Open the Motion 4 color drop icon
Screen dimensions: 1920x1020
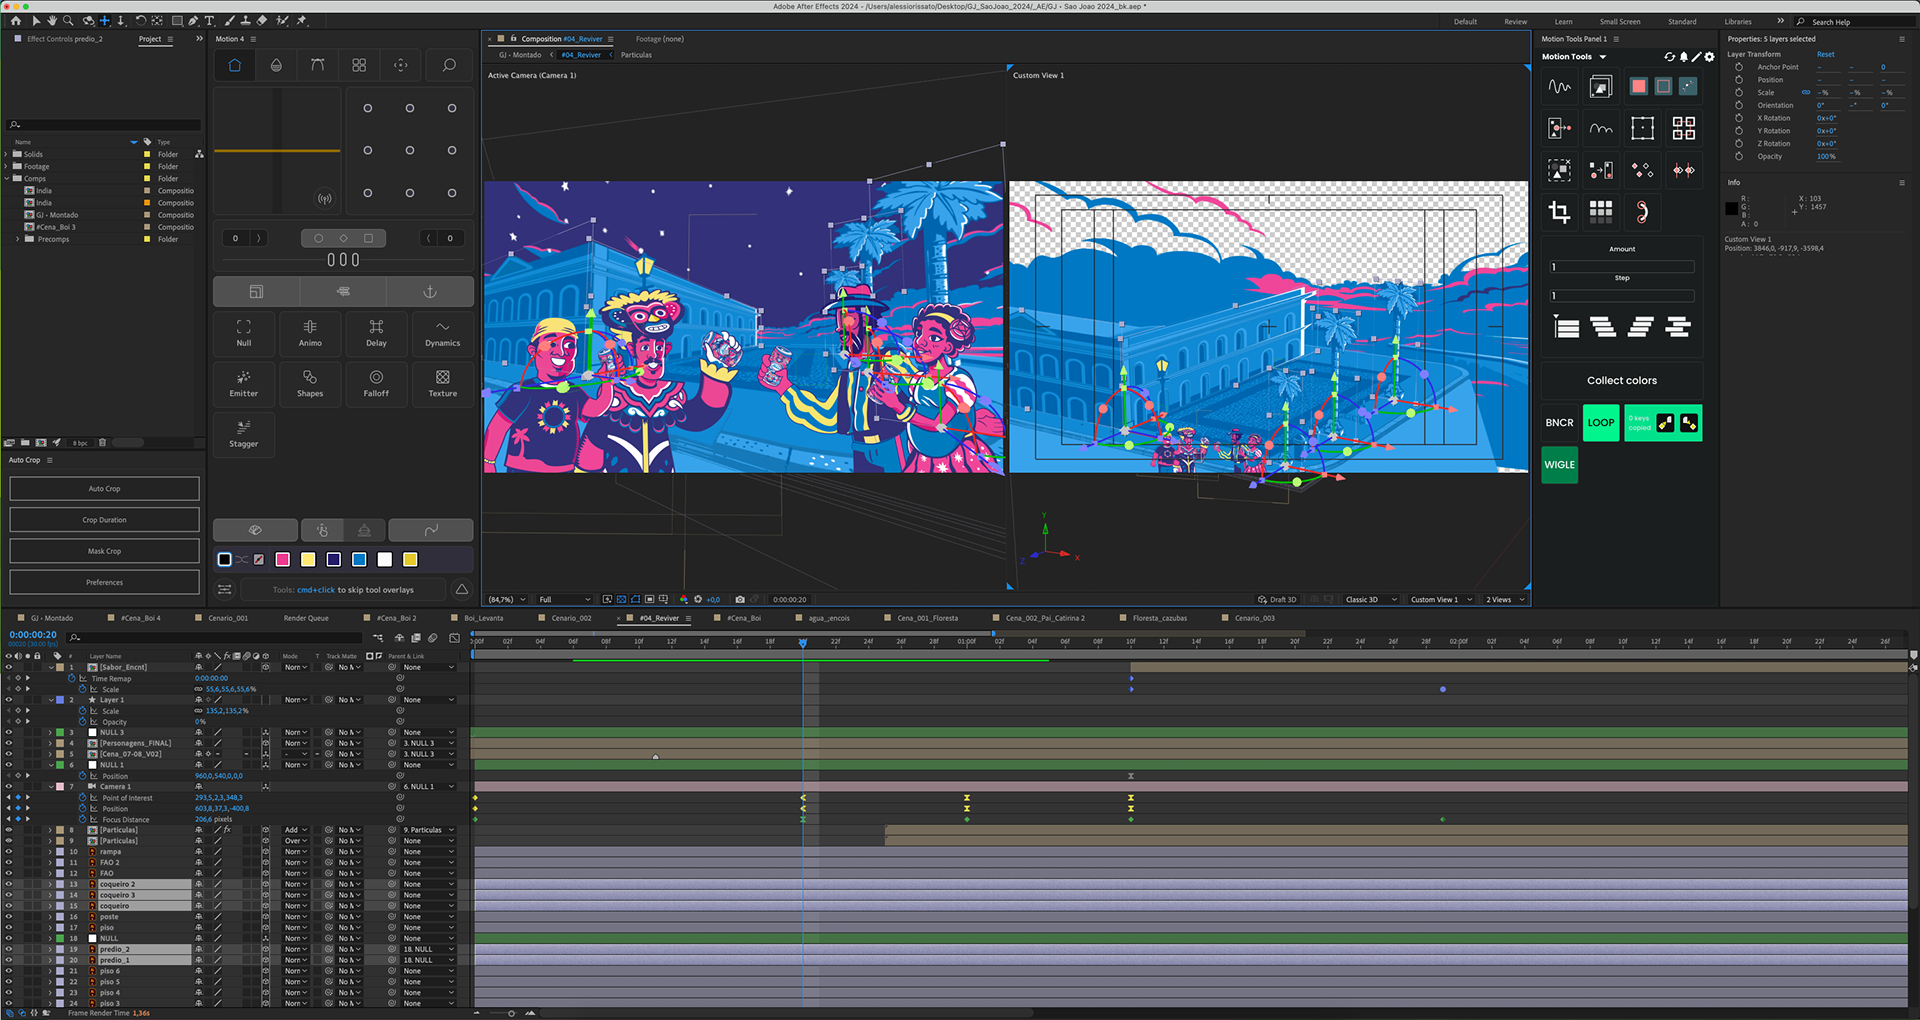(x=276, y=65)
